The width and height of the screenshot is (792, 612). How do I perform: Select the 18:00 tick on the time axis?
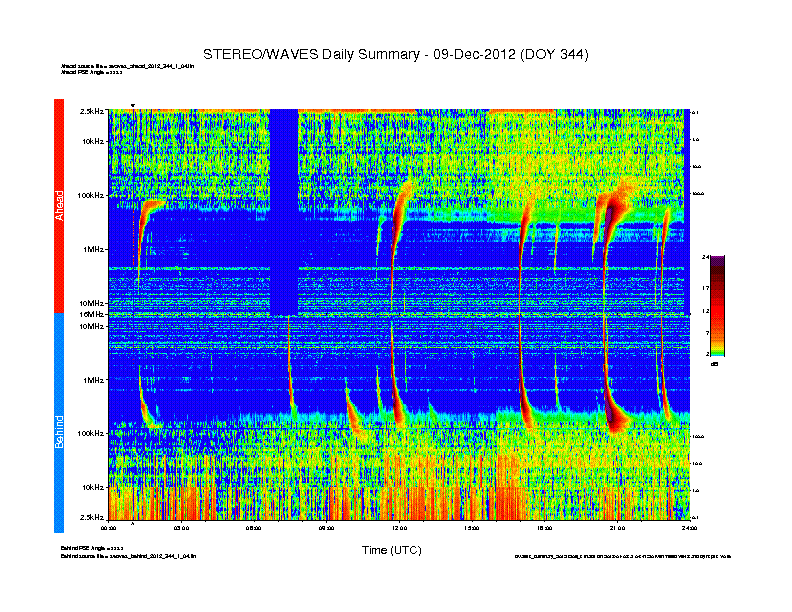[544, 527]
